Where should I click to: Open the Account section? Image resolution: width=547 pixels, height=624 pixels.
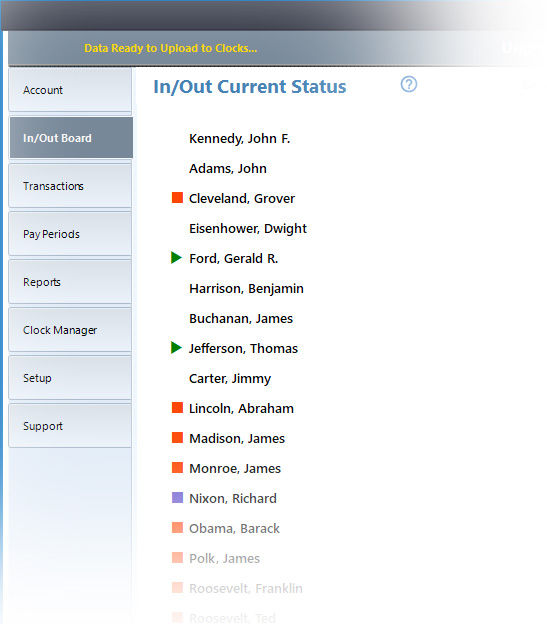click(70, 90)
